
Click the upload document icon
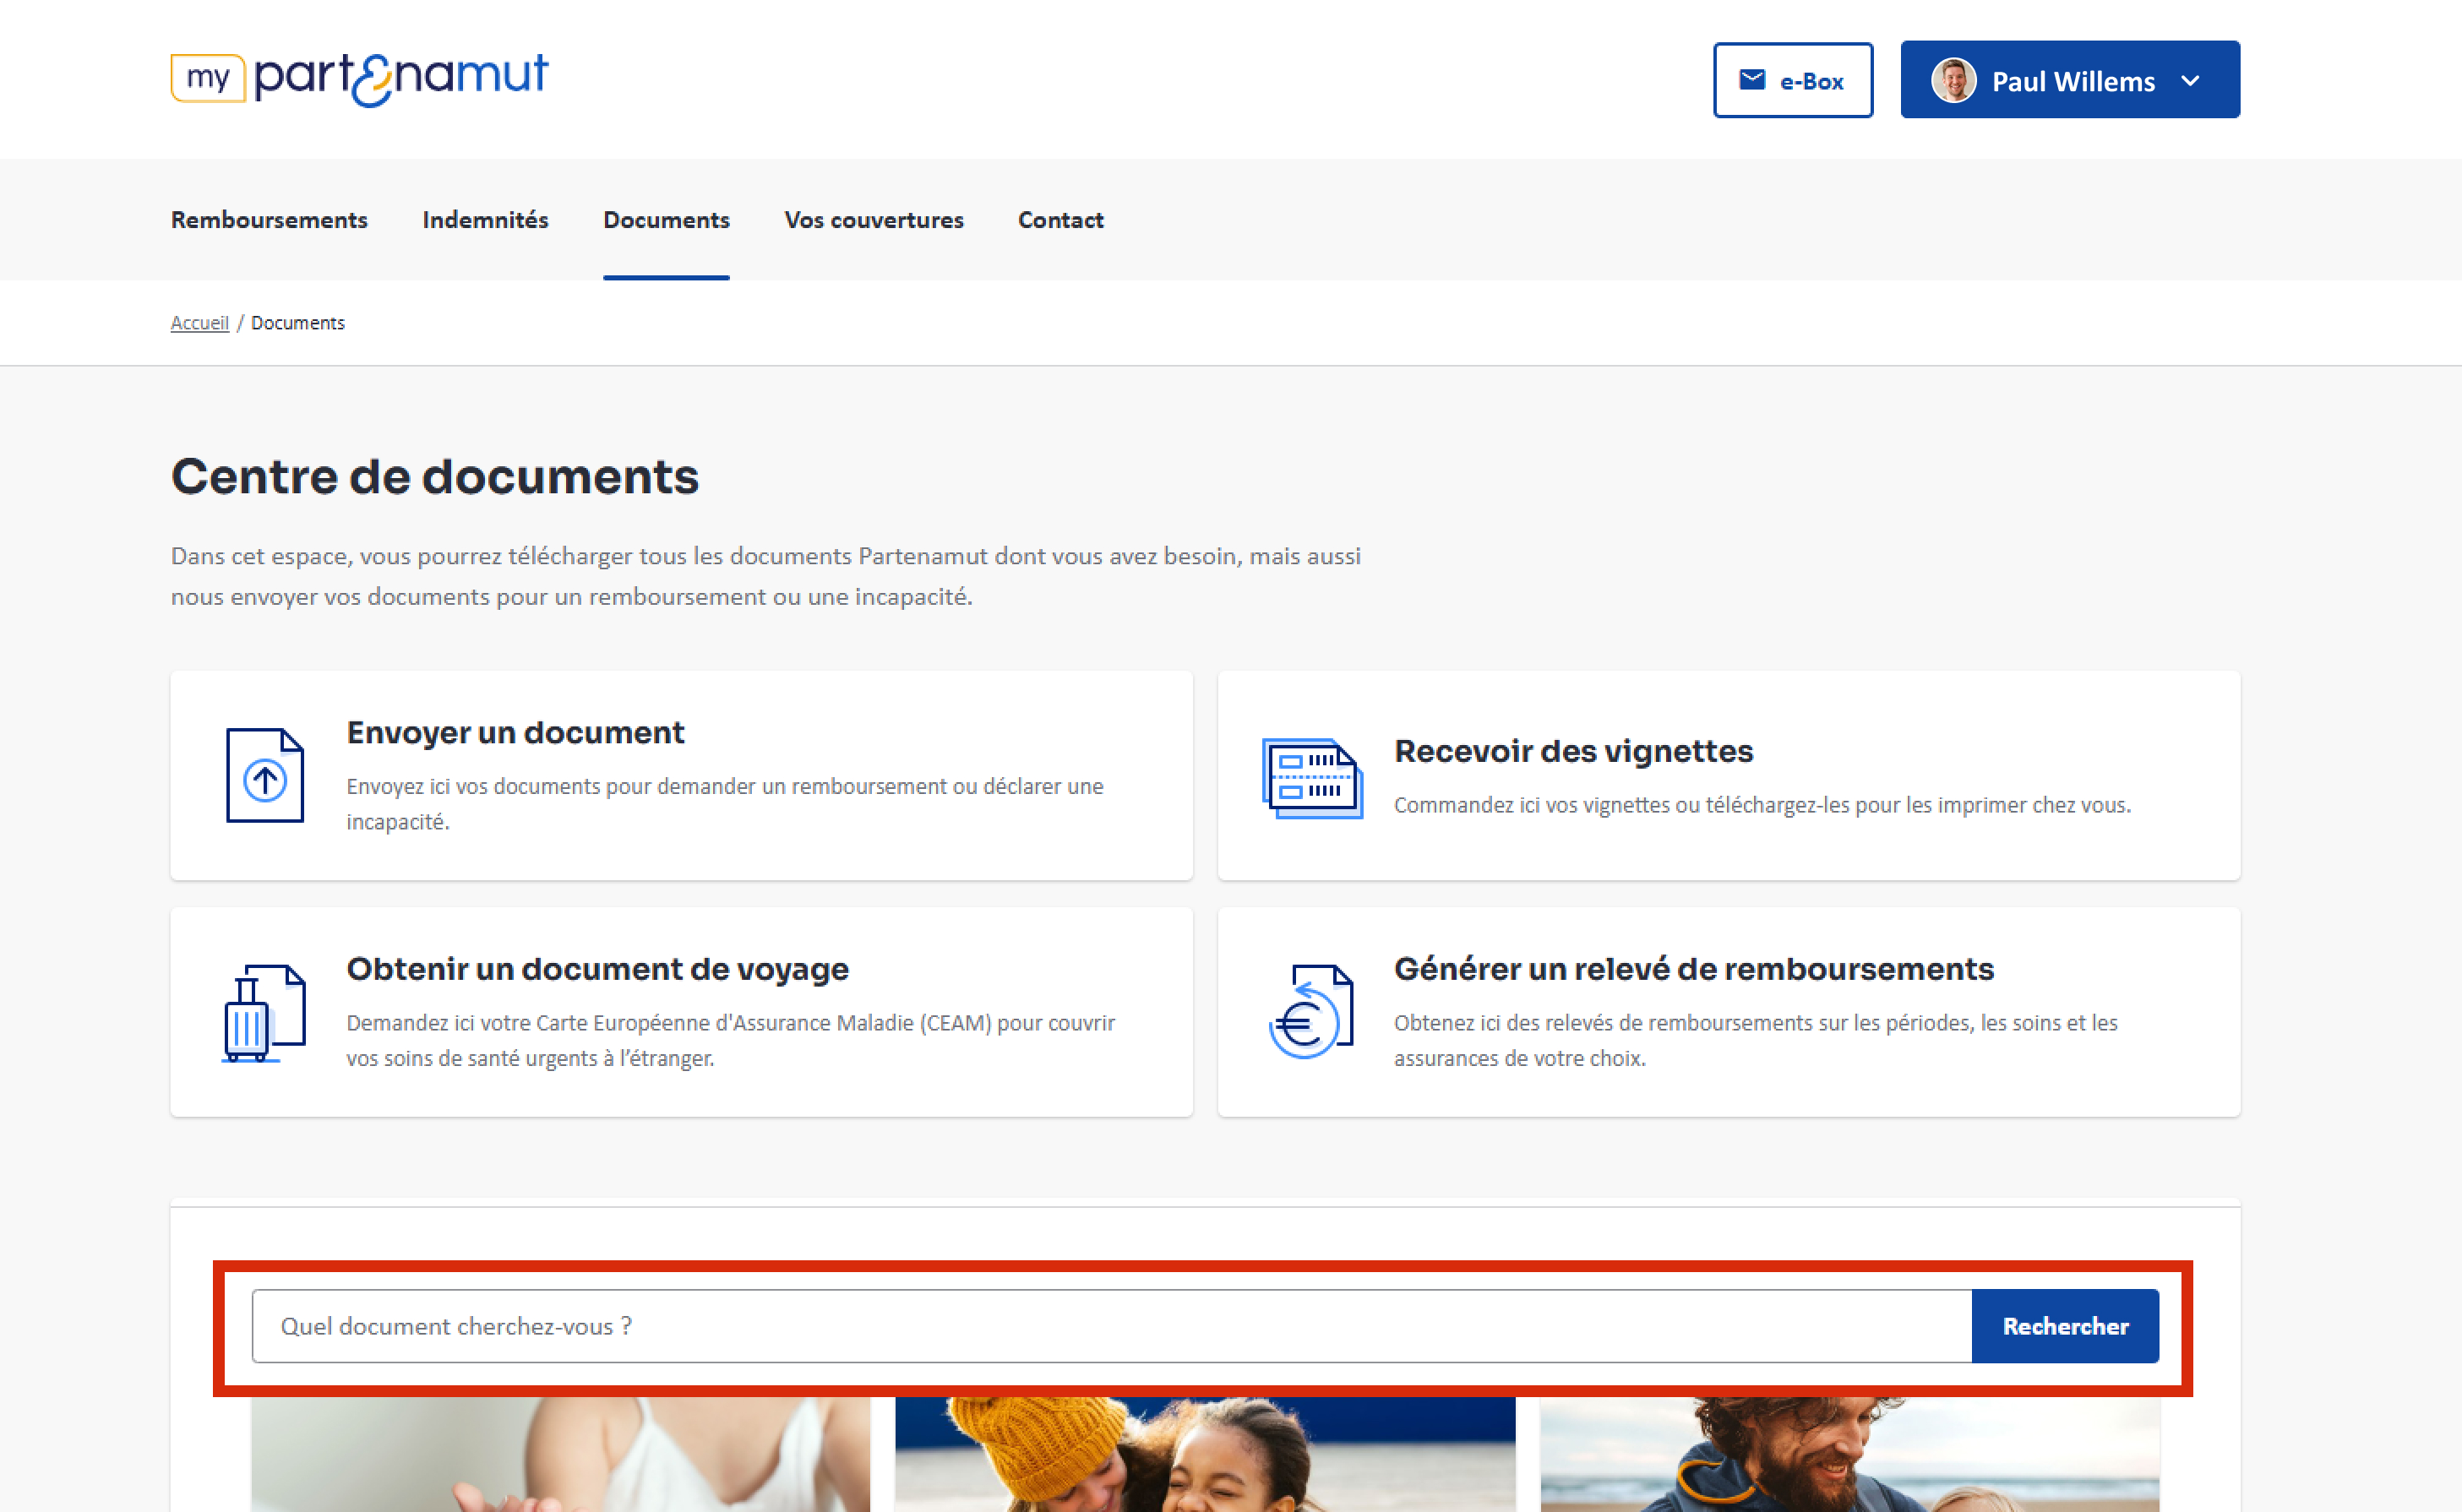pos(264,775)
